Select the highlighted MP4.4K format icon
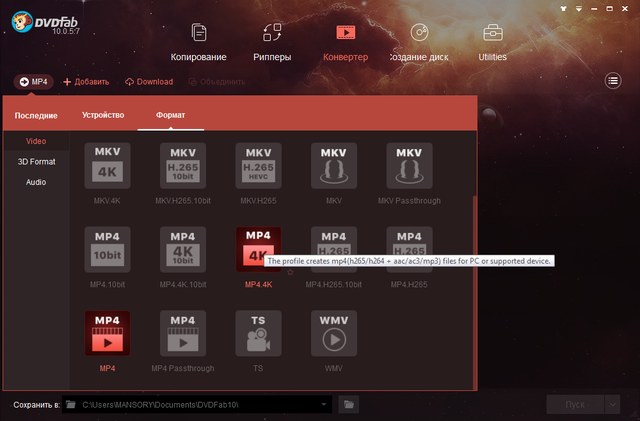Screen dimensions: 640x421 click(x=258, y=249)
